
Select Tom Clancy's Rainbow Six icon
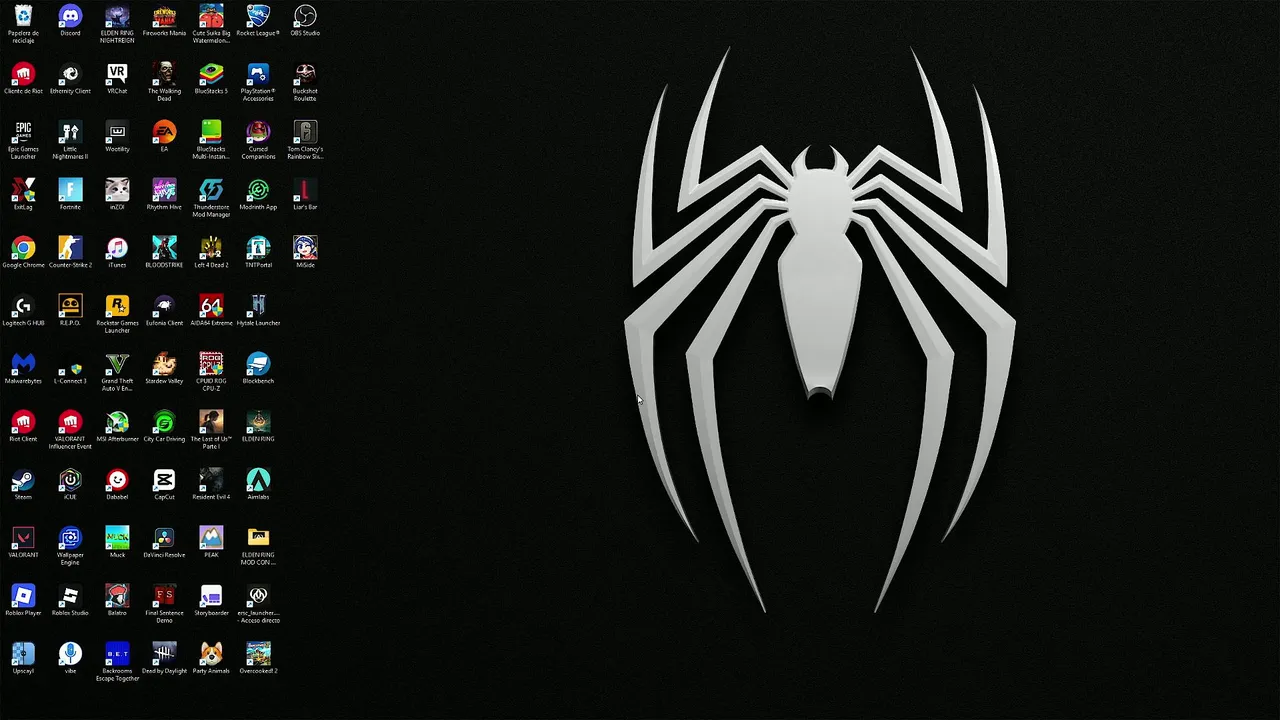305,133
